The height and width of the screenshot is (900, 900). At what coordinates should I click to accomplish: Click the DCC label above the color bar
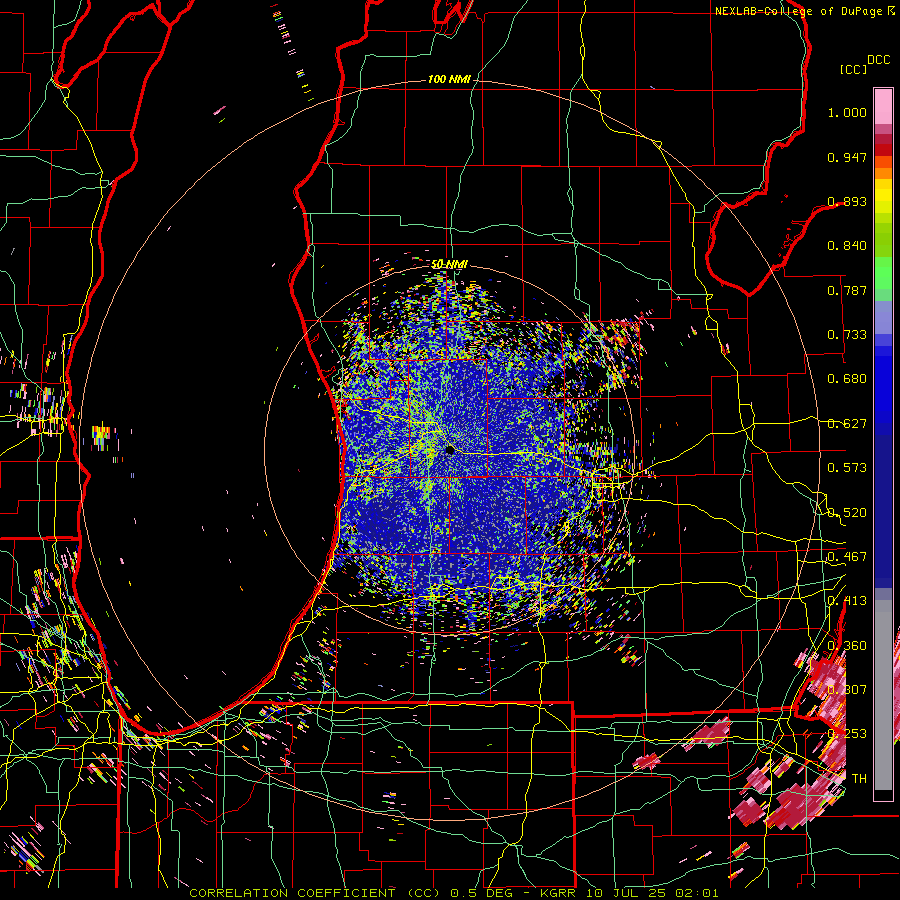(879, 60)
